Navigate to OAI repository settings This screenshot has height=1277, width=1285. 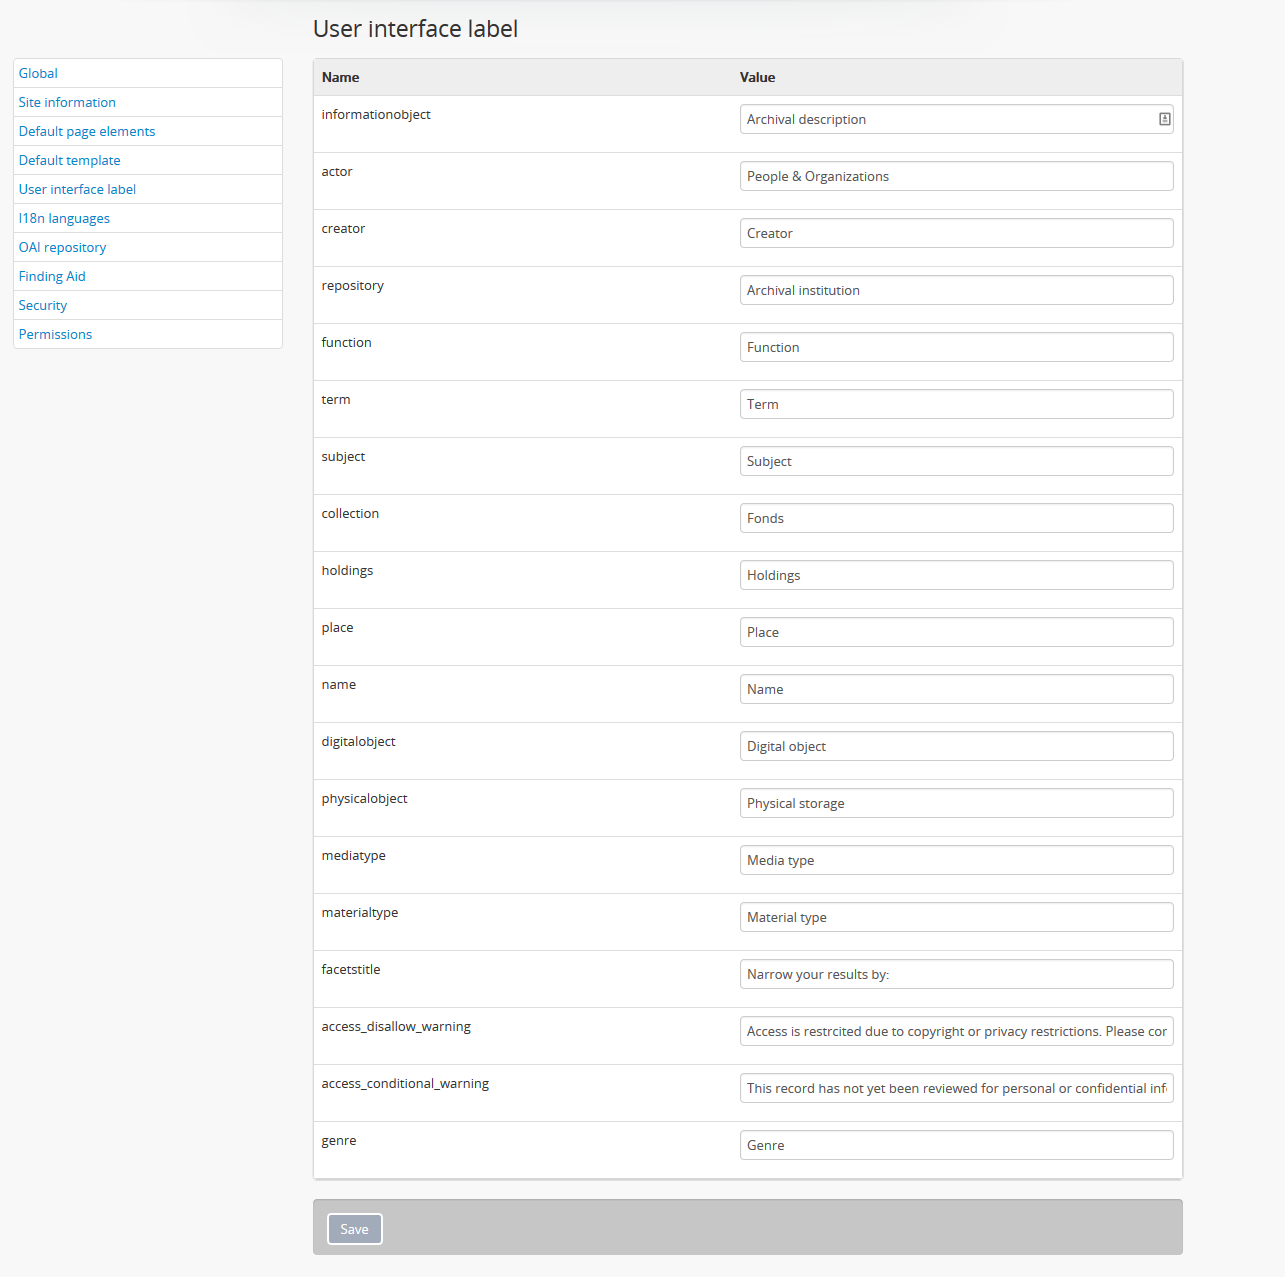62,247
